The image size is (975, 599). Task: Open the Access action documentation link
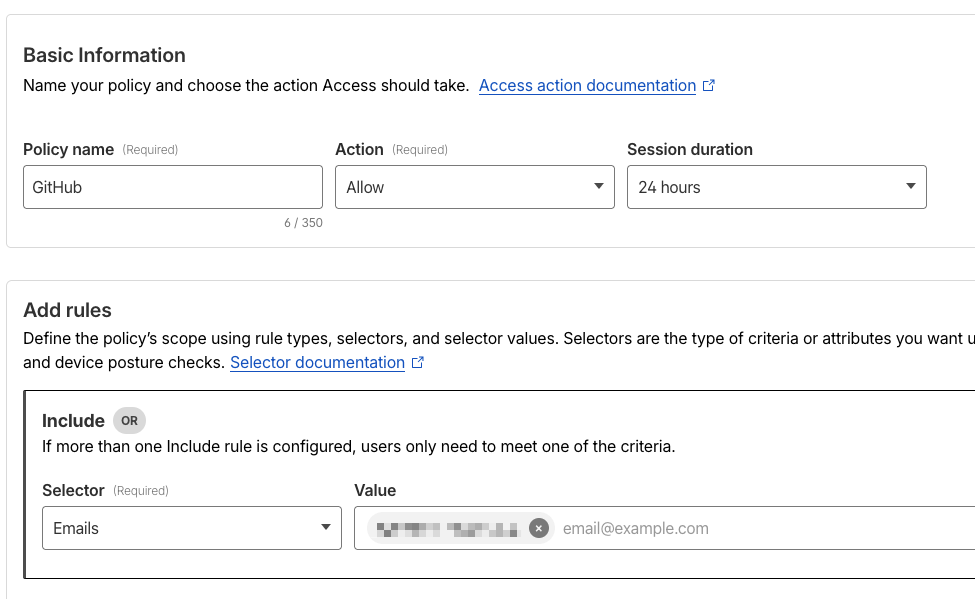(587, 85)
